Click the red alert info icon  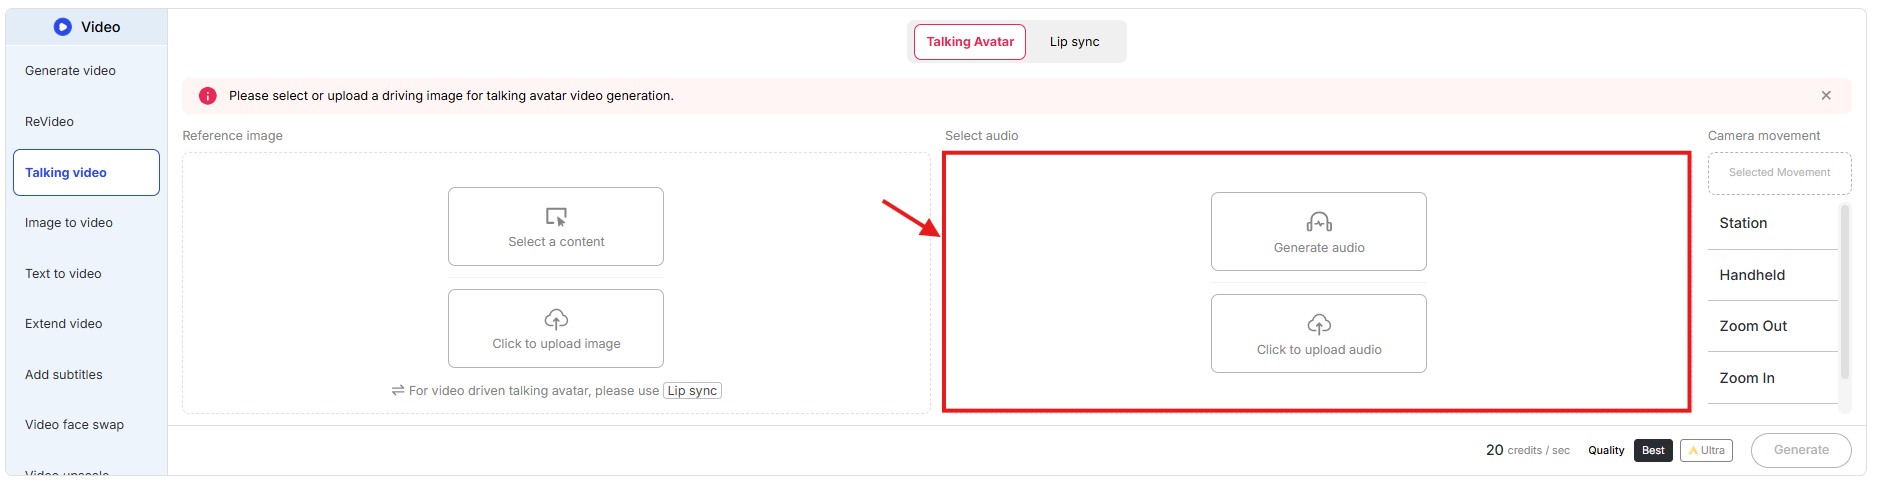pos(208,96)
